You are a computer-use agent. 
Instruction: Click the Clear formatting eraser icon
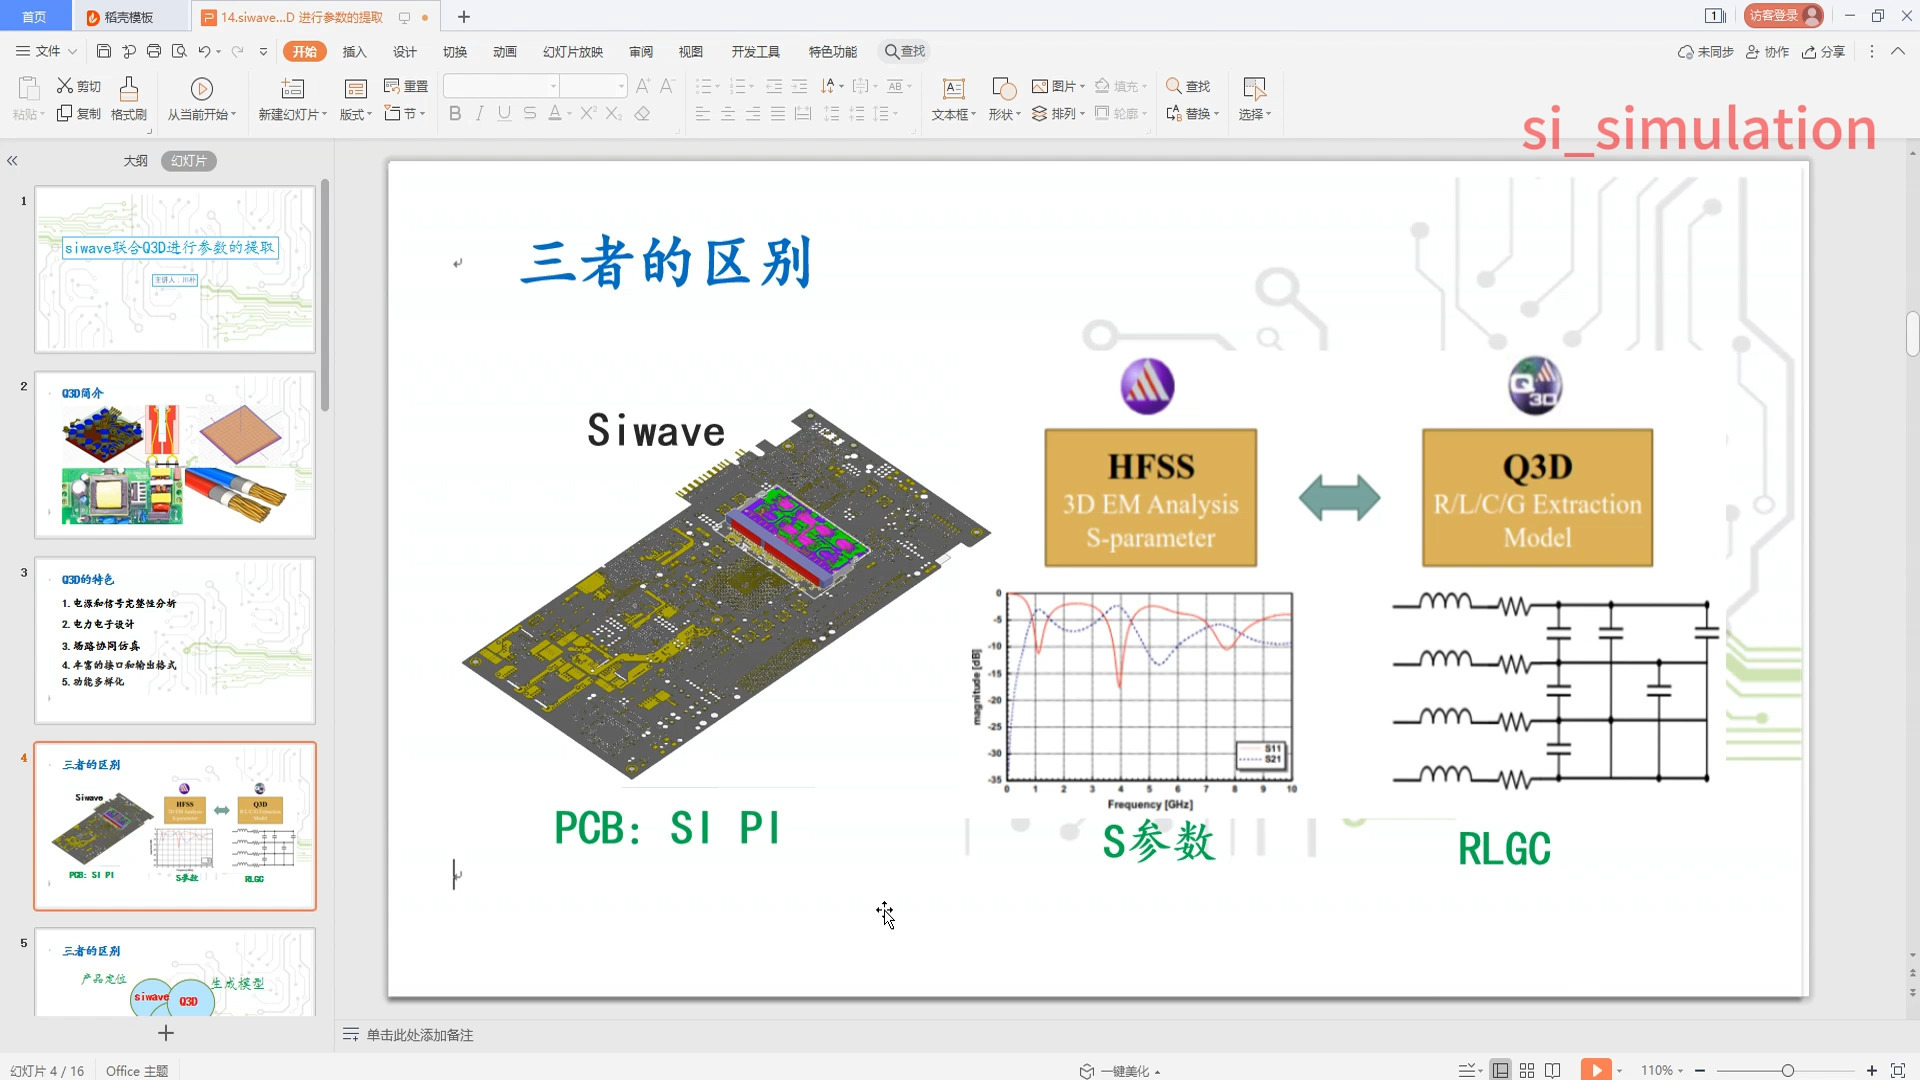(x=643, y=114)
